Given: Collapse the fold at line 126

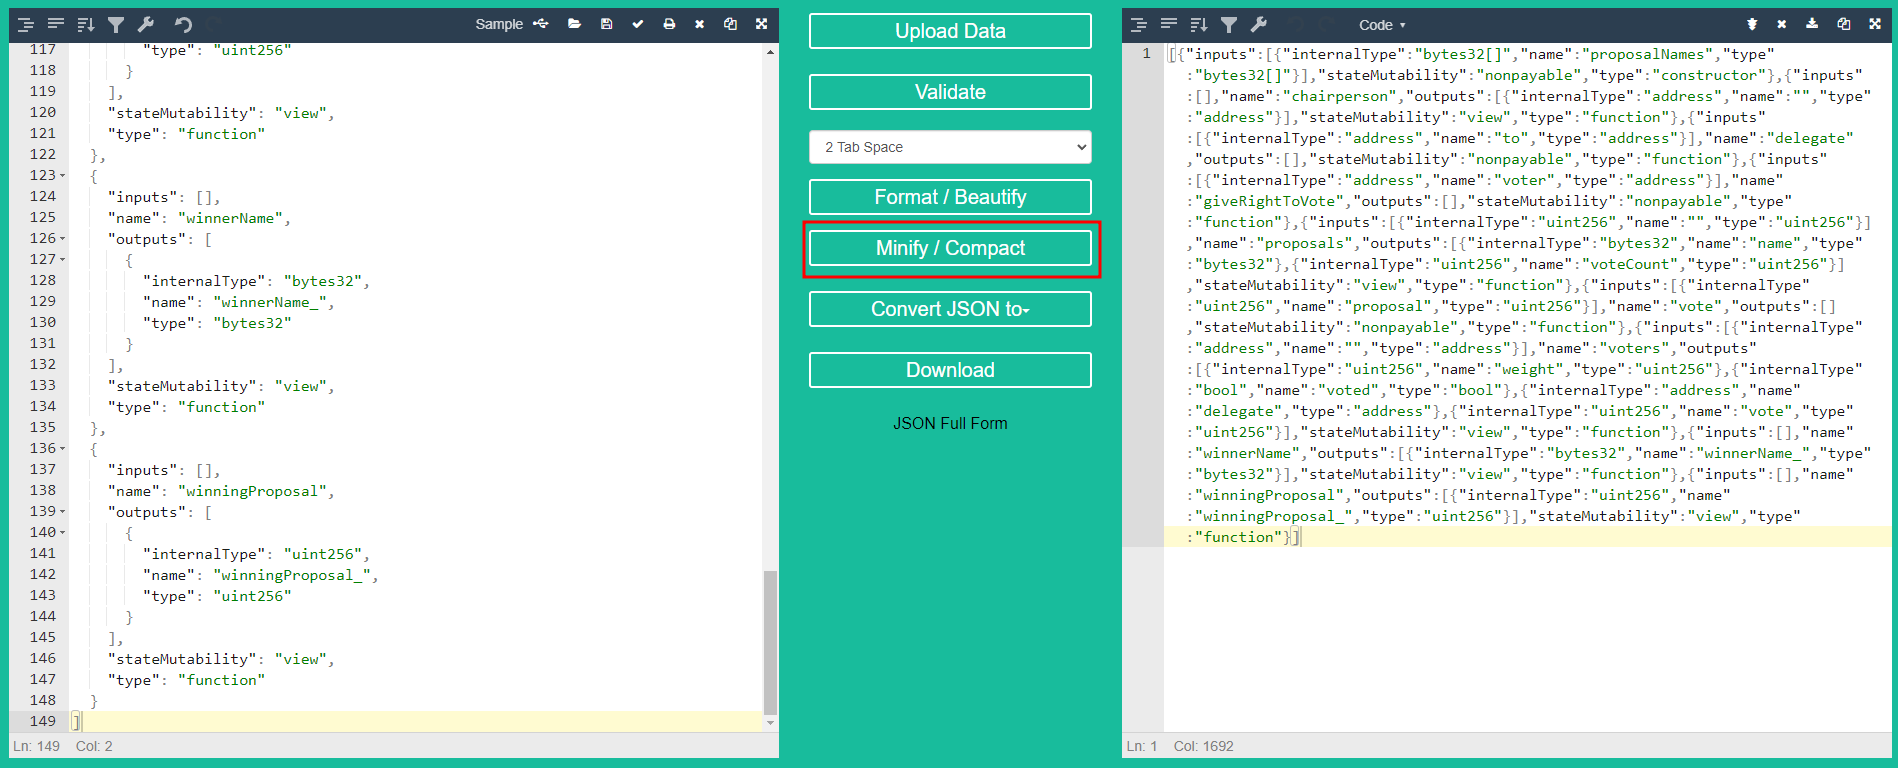Looking at the screenshot, I should [x=63, y=239].
